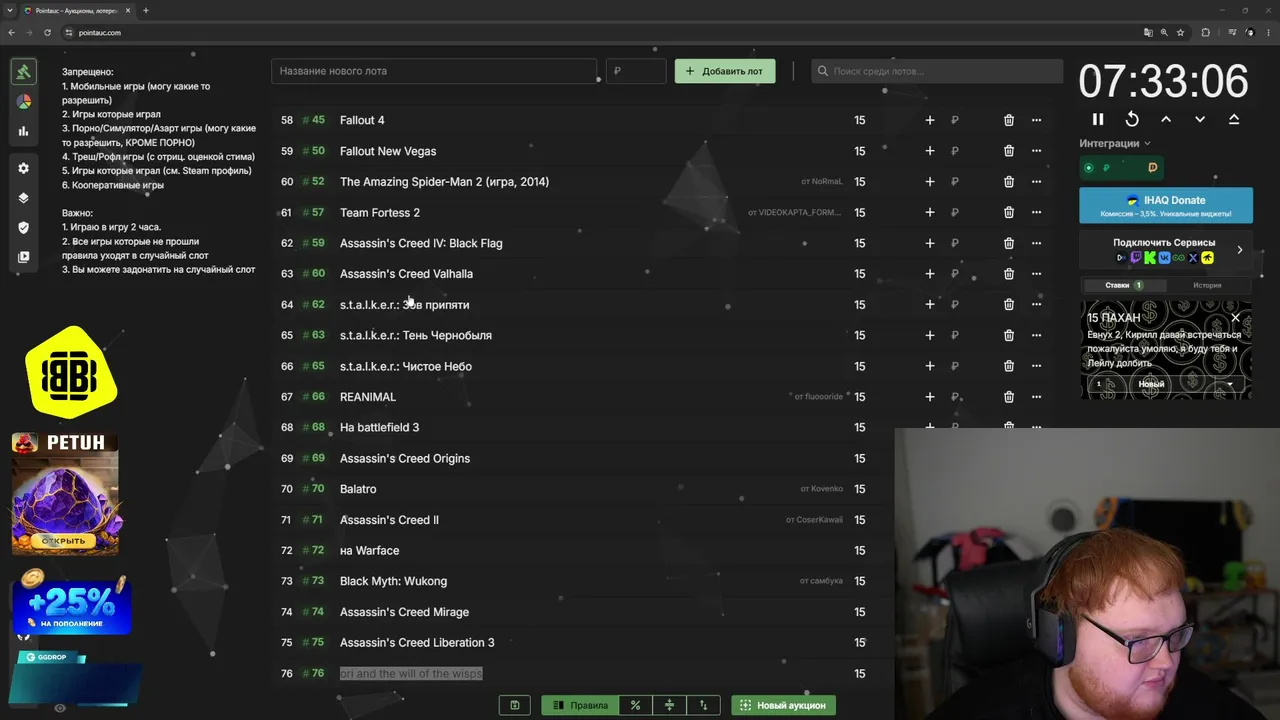Start a Новый аукцион
The width and height of the screenshot is (1280, 720).
point(783,705)
